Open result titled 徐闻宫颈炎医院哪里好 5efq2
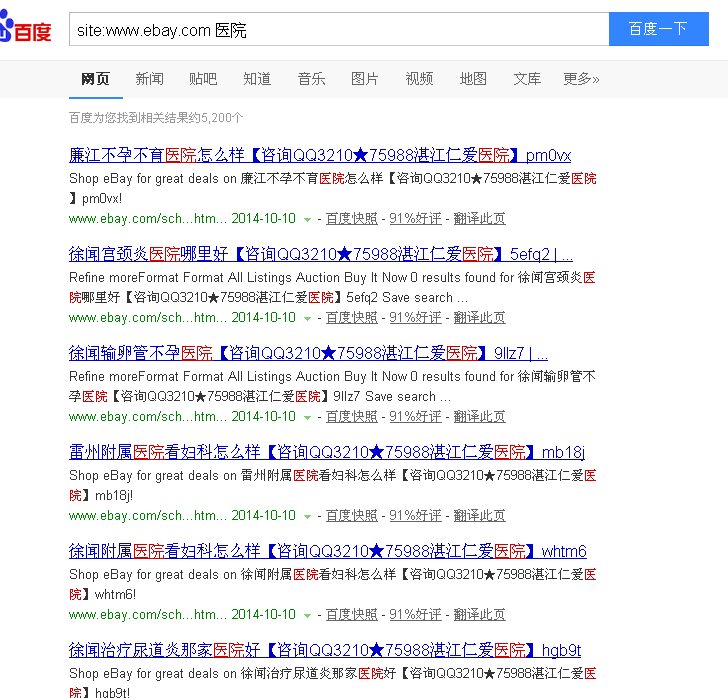This screenshot has width=728, height=698. point(321,254)
